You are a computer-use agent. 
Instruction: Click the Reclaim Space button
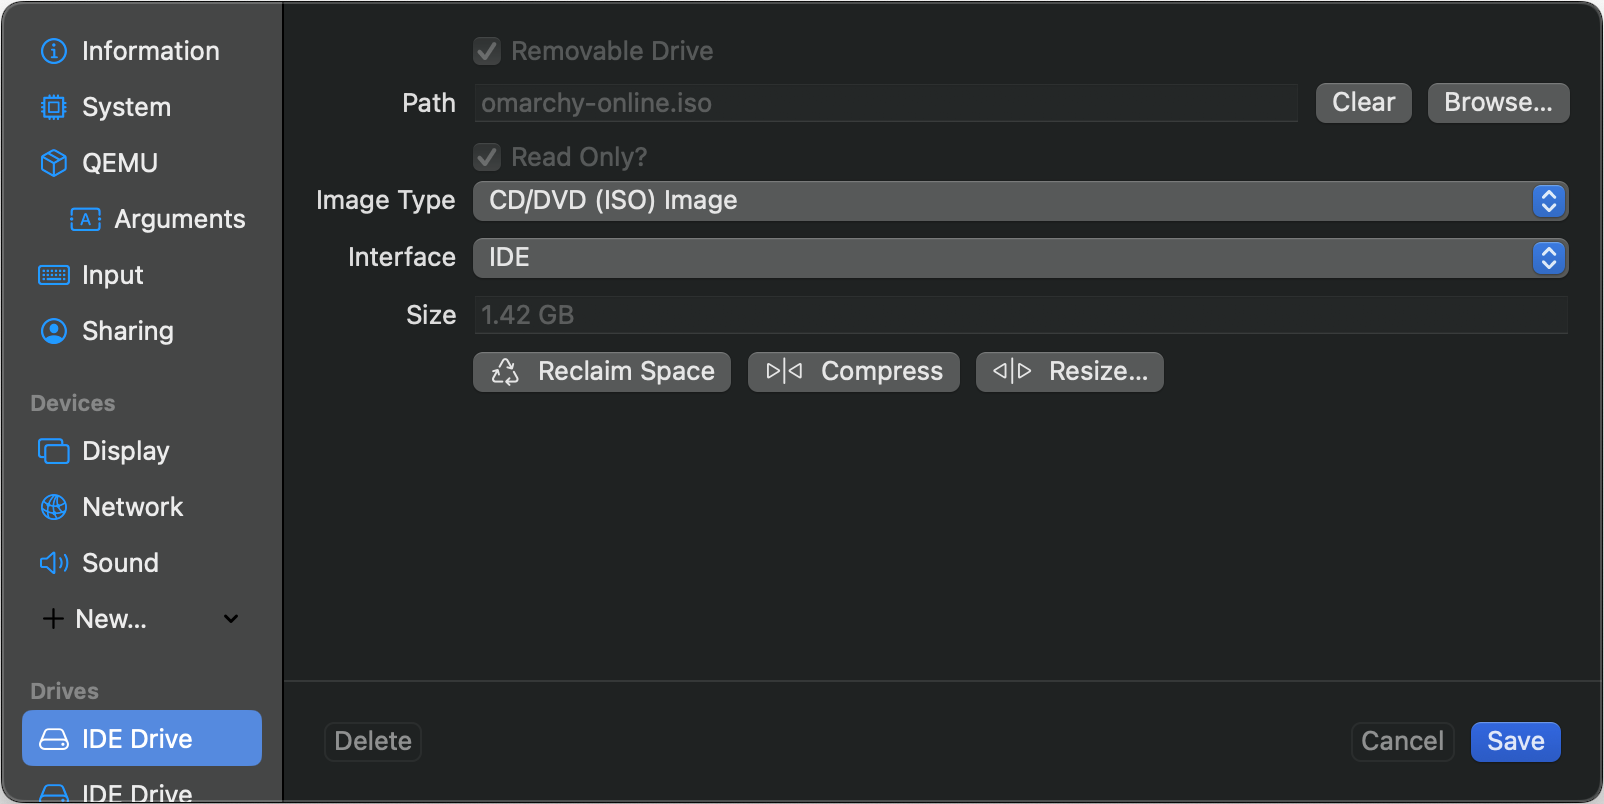(x=602, y=372)
